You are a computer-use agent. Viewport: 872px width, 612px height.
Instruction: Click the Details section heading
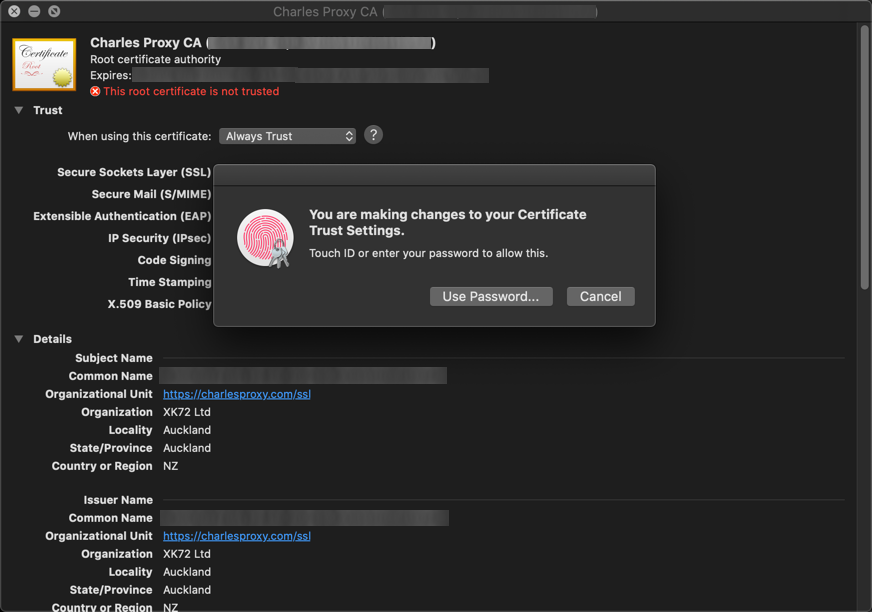click(52, 339)
